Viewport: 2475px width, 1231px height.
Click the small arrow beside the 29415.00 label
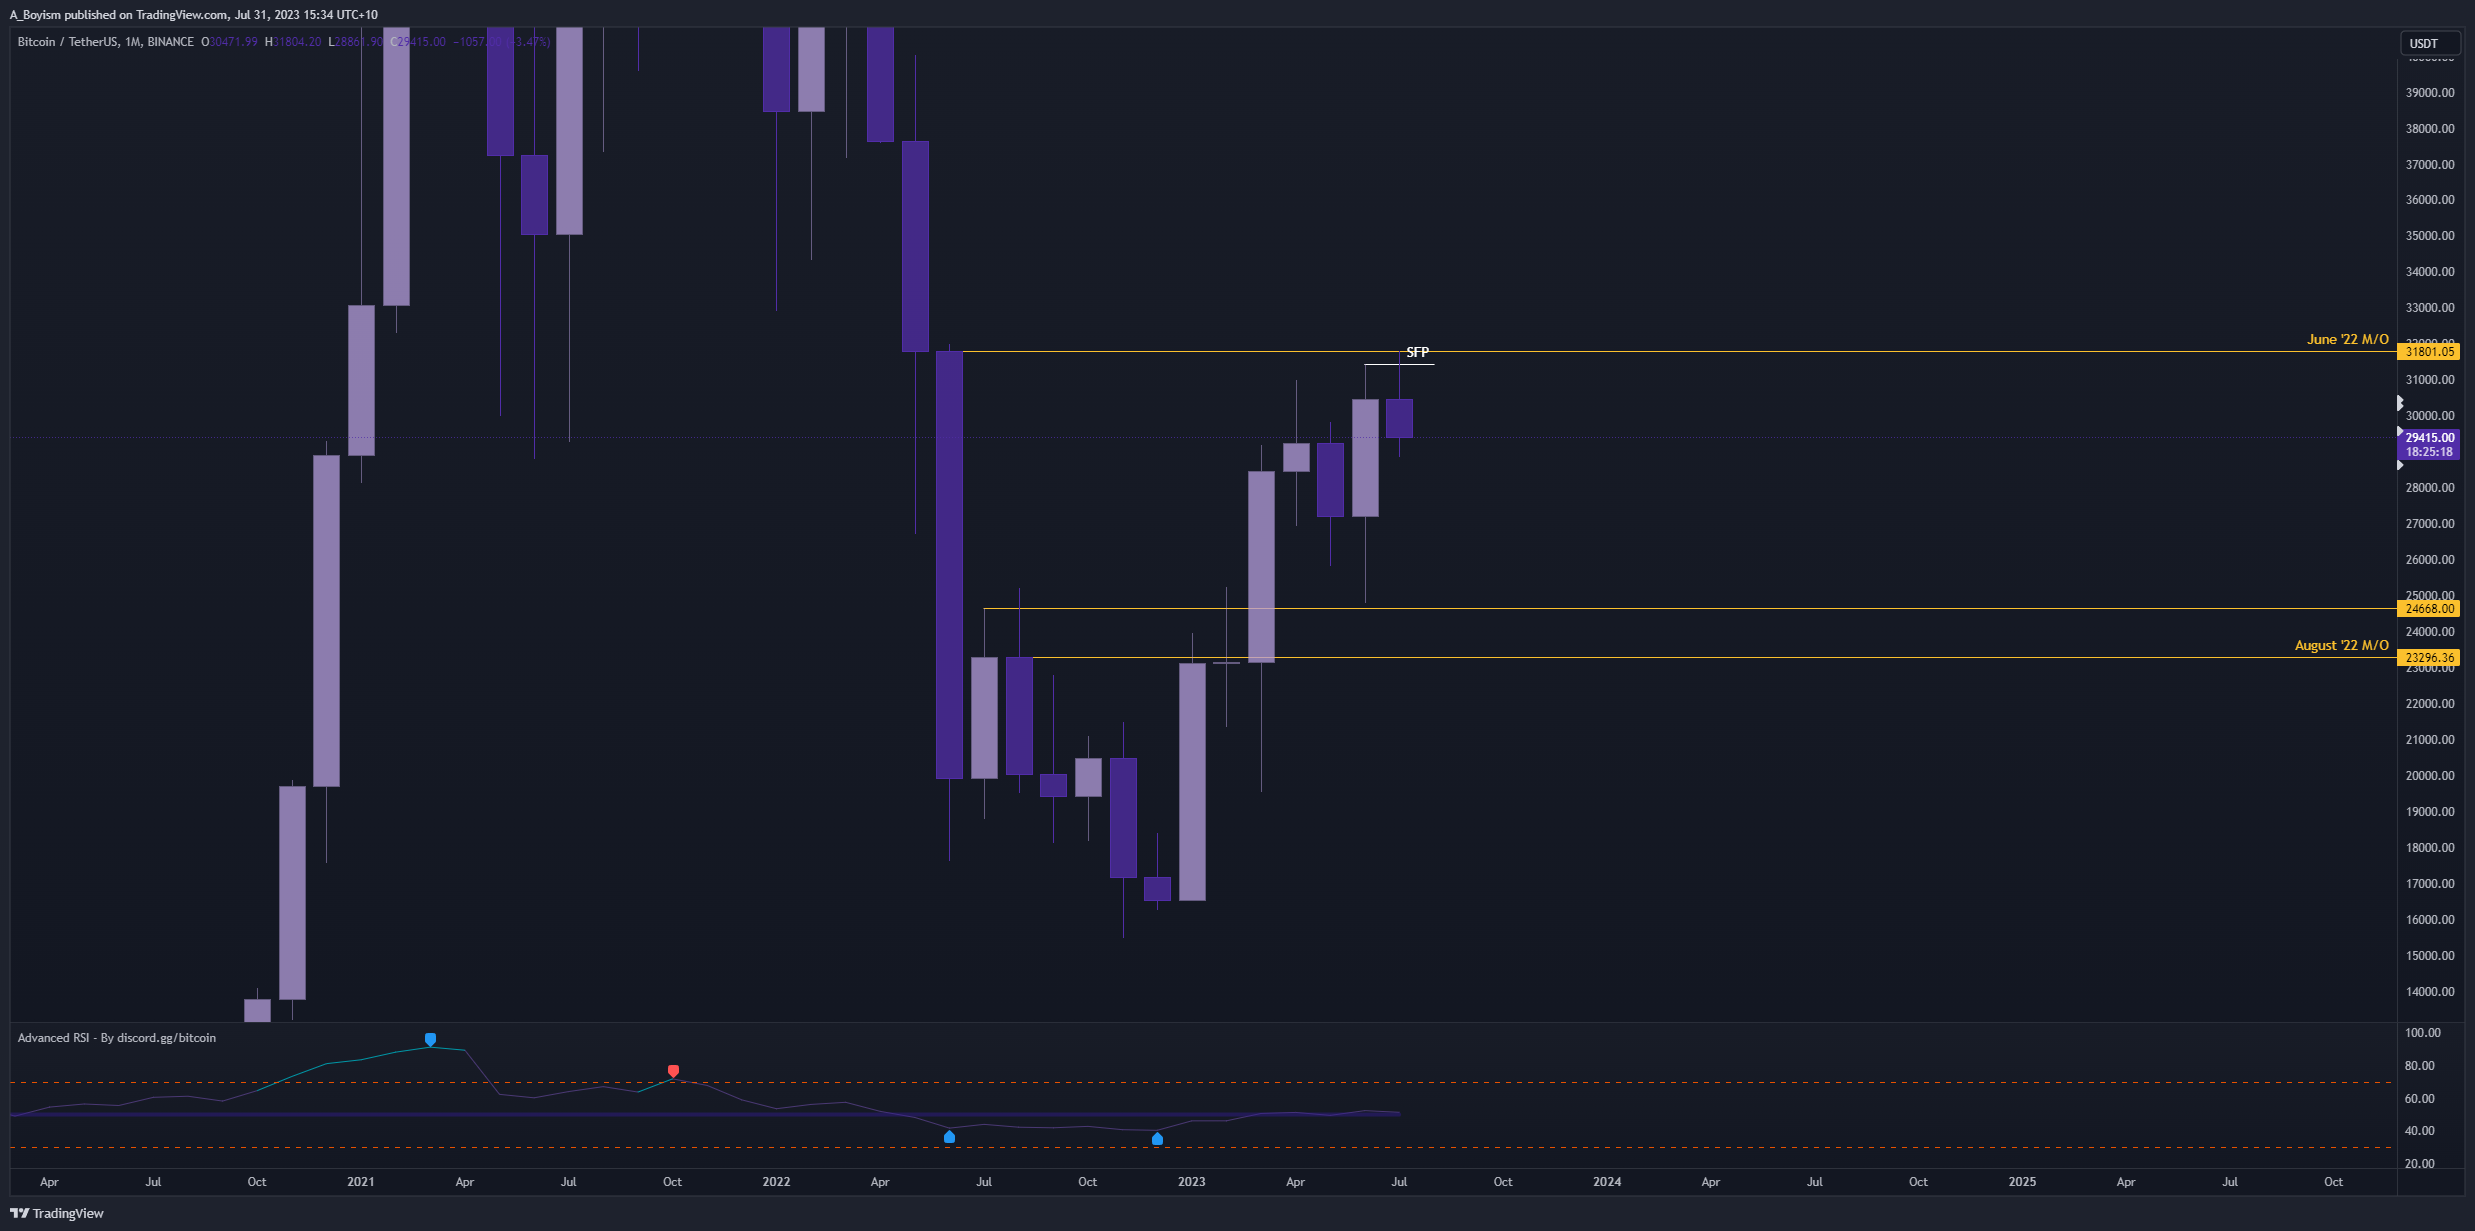pos(2400,432)
